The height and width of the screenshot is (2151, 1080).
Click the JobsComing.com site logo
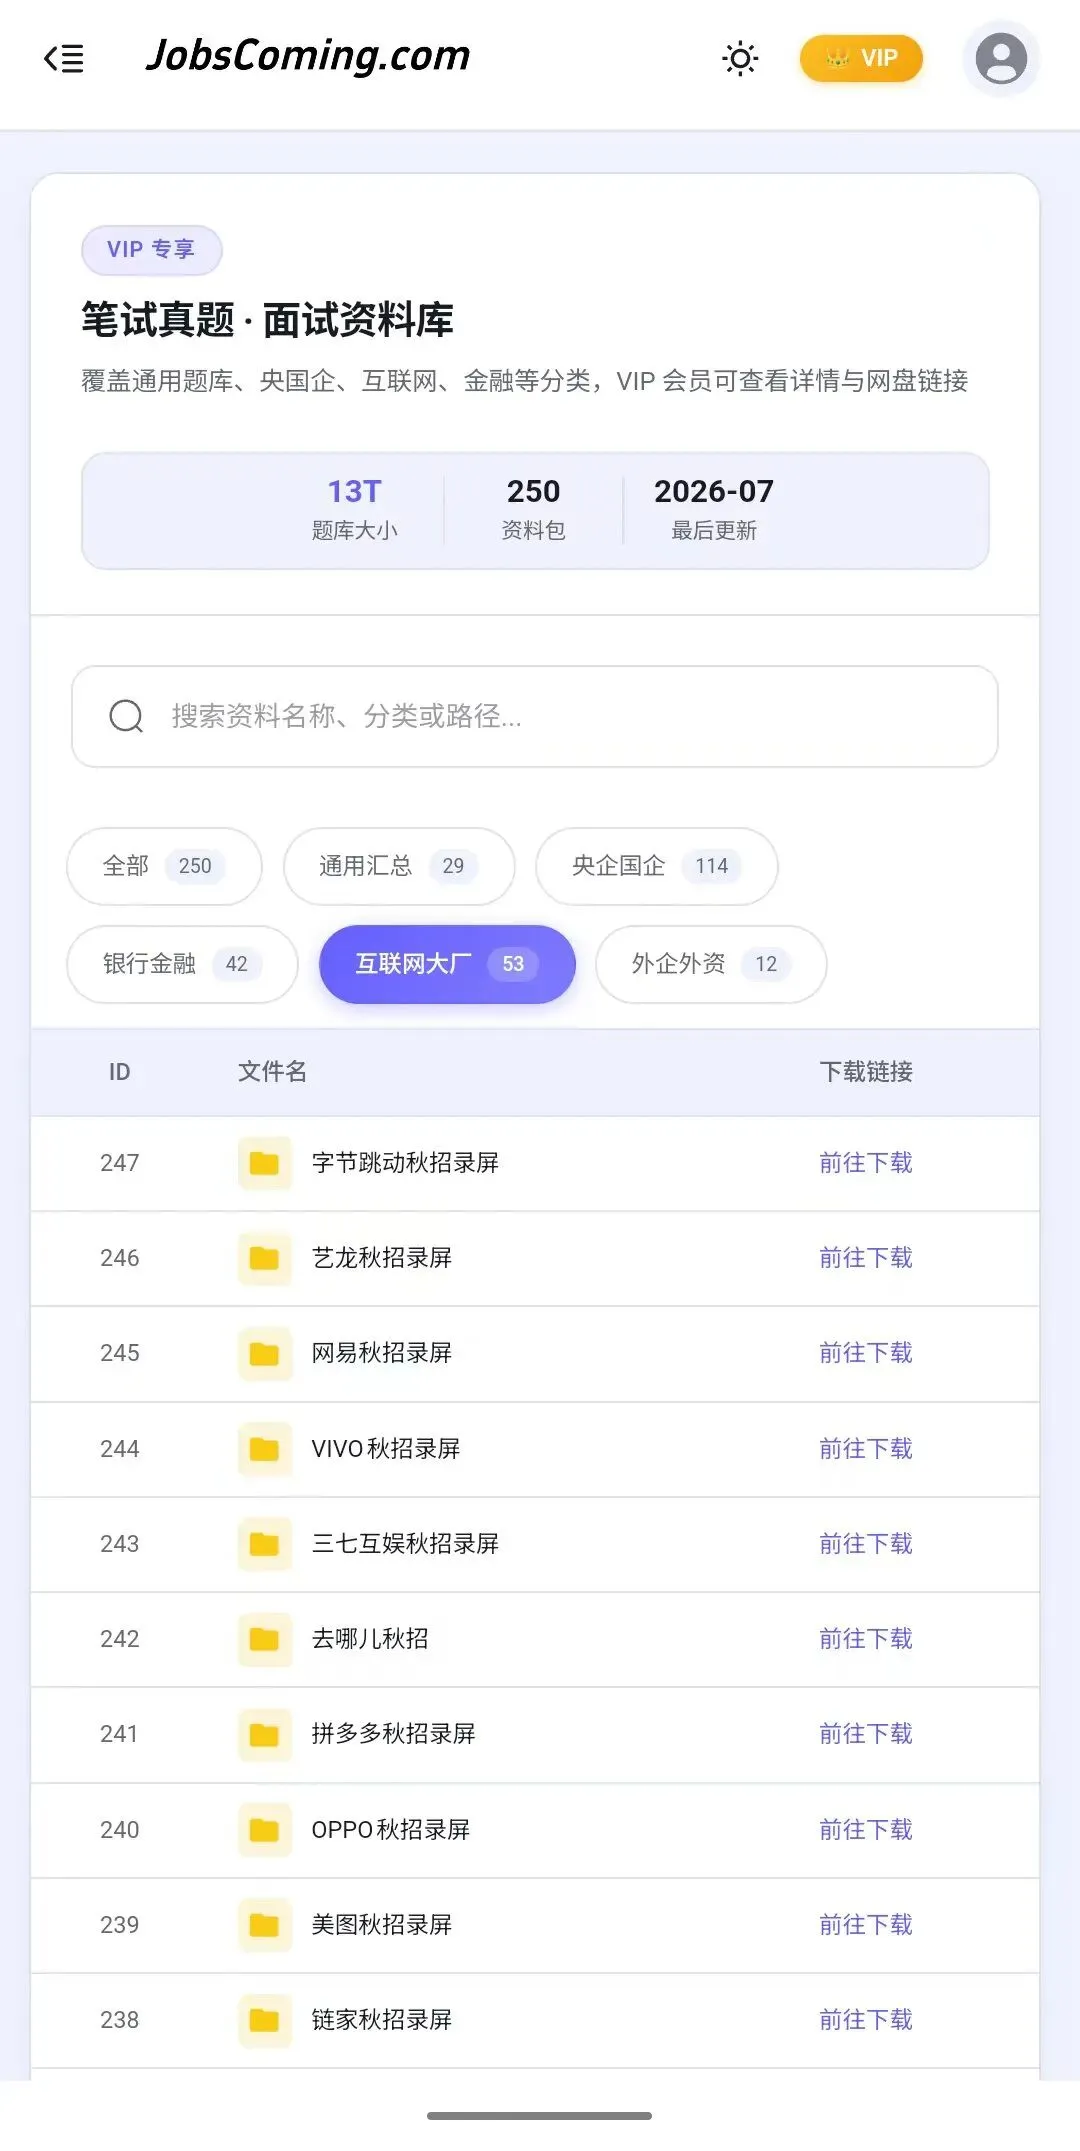(x=308, y=56)
